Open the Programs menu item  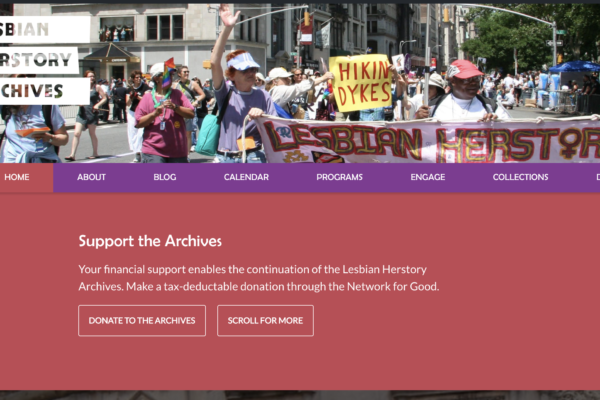339,177
